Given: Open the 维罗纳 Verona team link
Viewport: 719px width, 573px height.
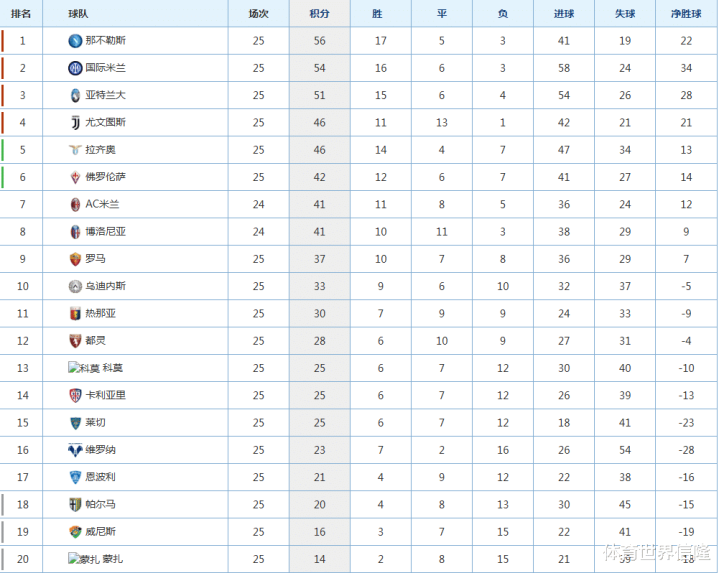Looking at the screenshot, I should tap(100, 450).
